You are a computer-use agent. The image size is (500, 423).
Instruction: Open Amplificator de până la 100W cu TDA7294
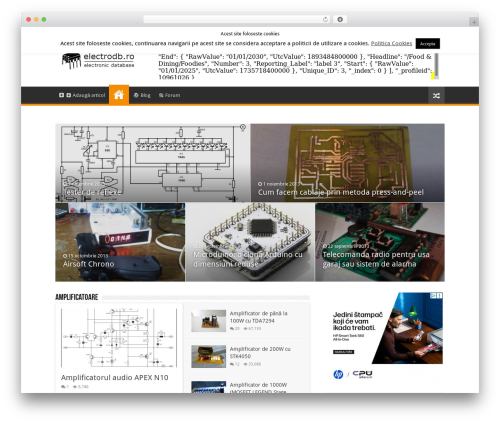click(258, 317)
